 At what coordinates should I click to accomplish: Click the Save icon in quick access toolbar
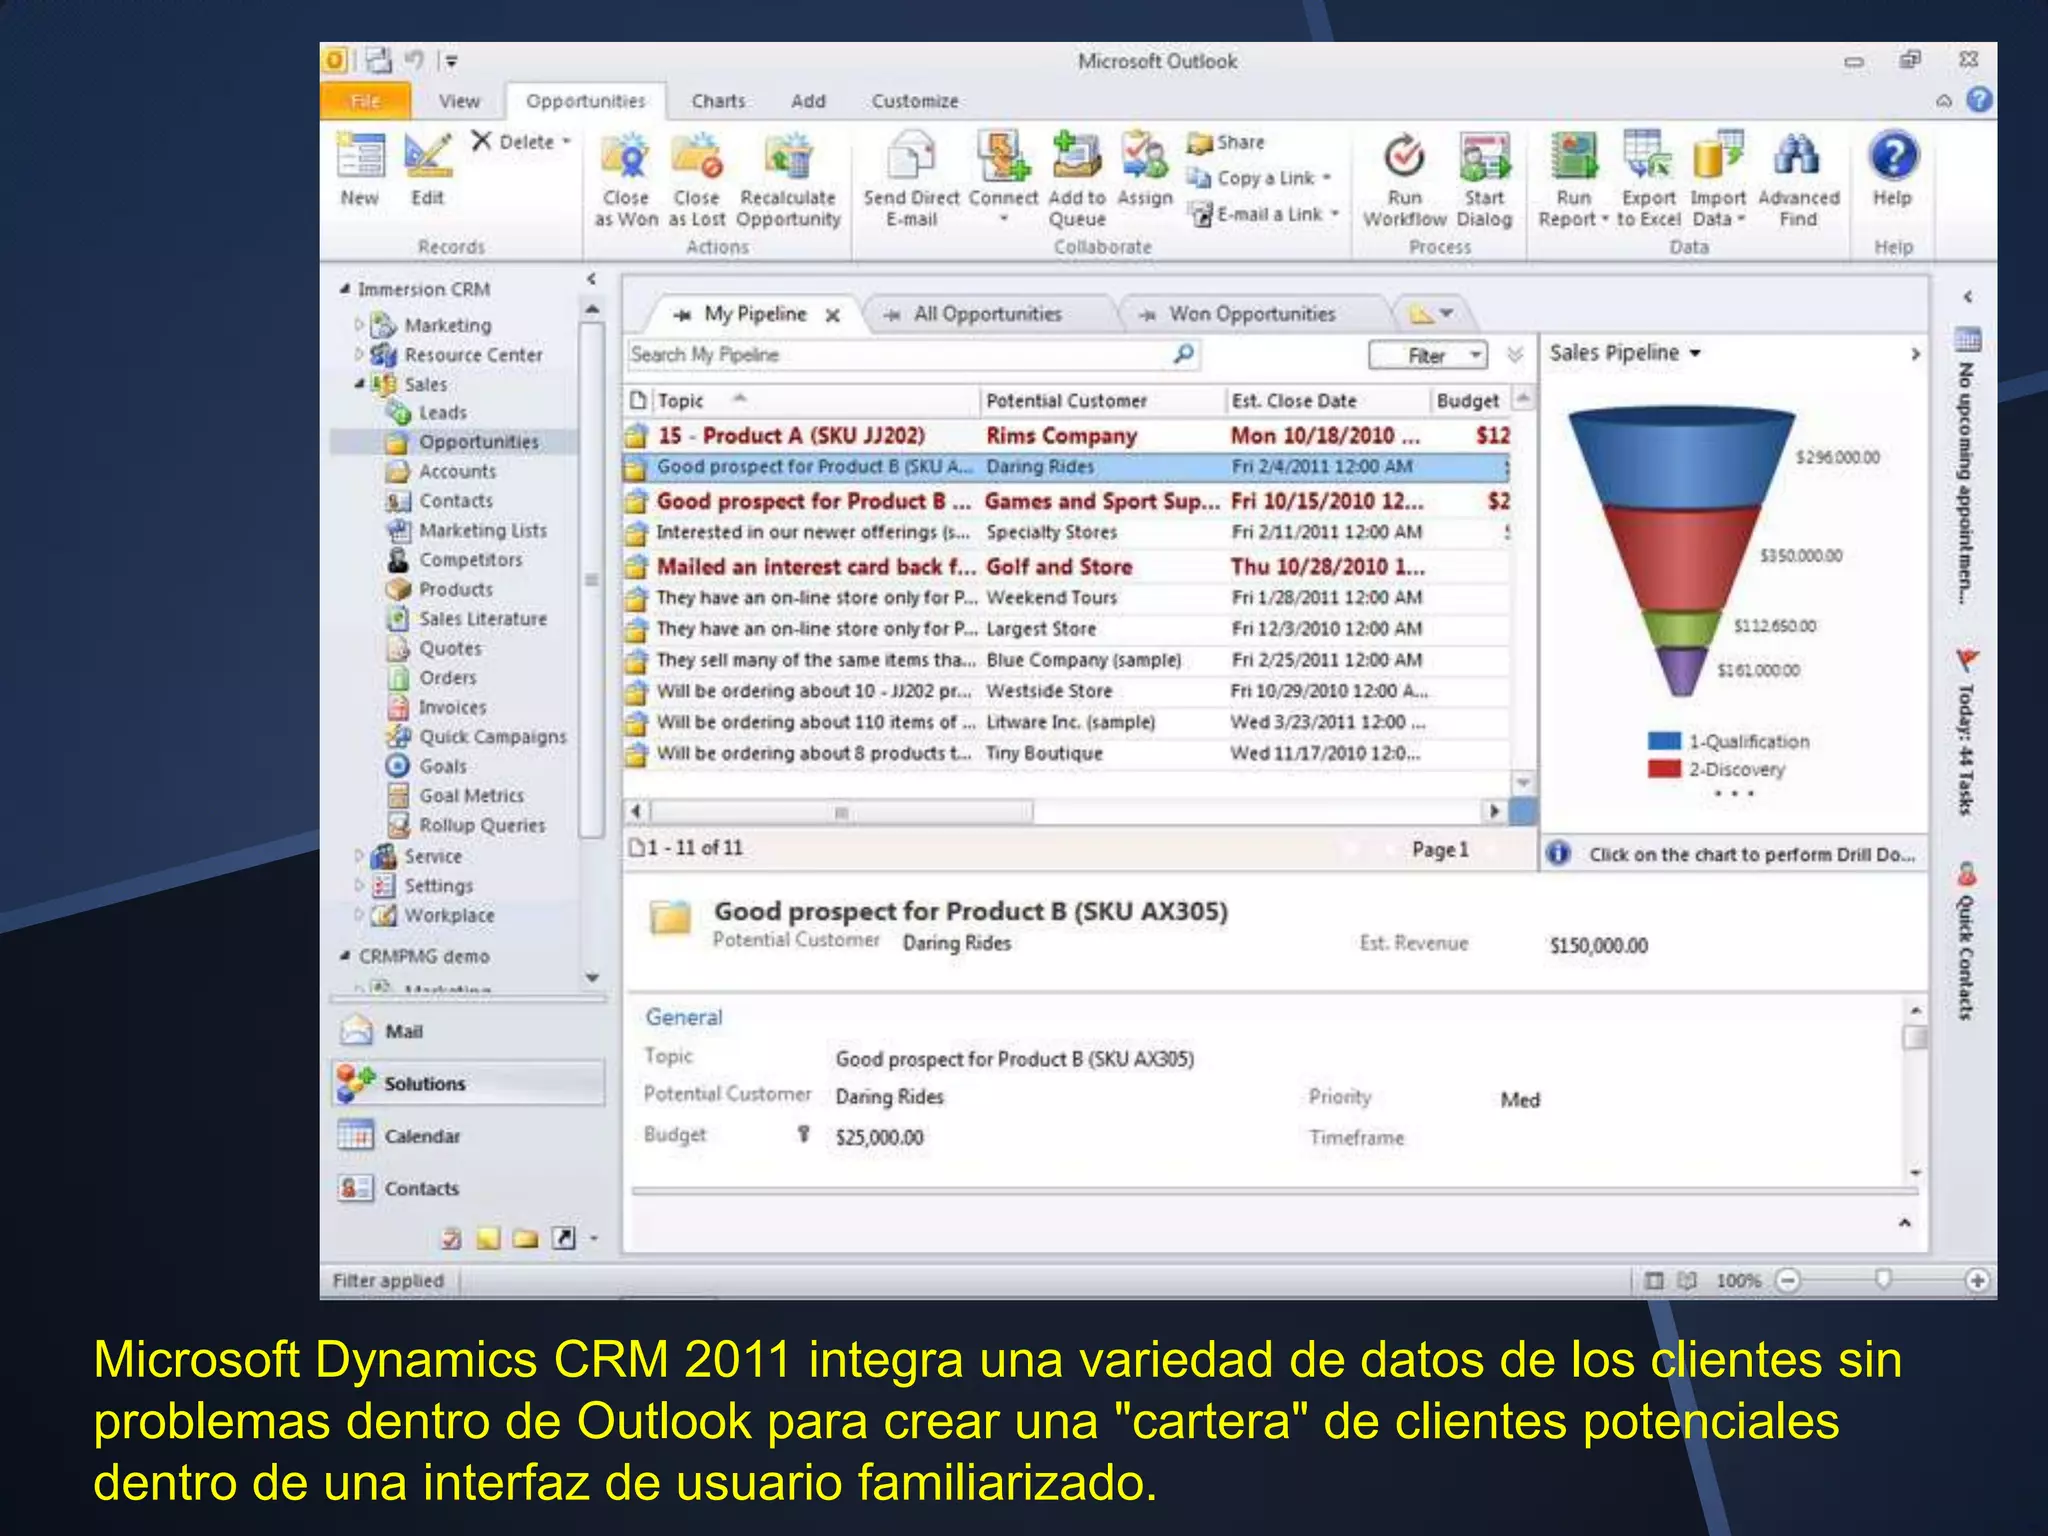(378, 61)
